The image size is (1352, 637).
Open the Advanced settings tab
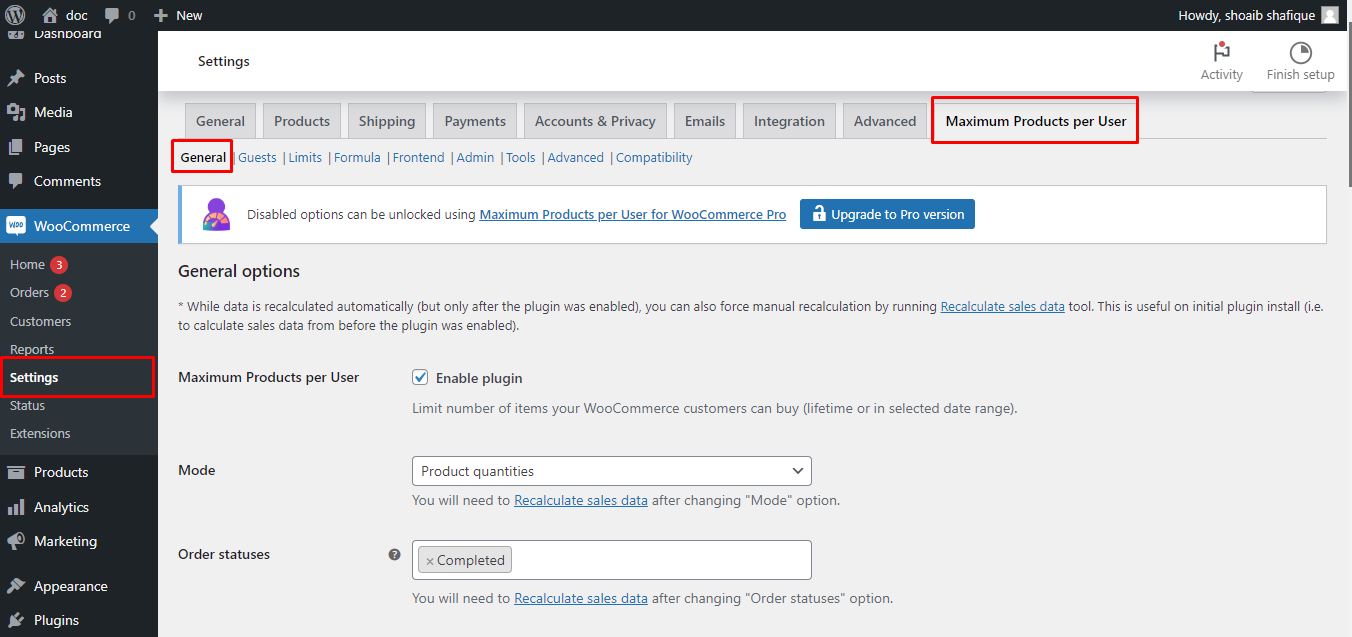[x=885, y=121]
